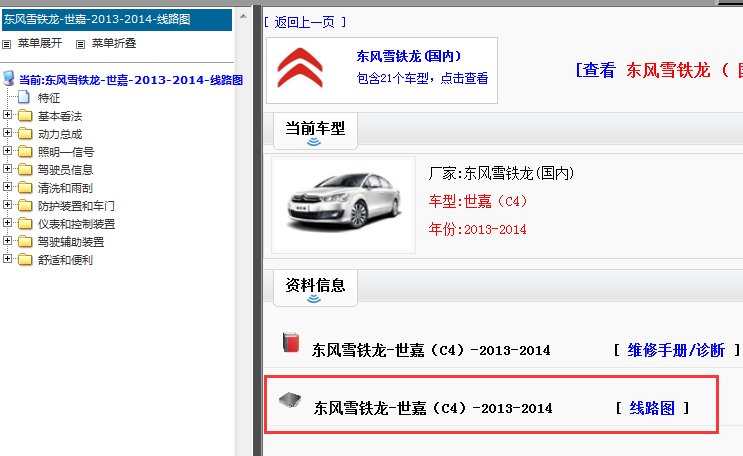Click the root node computer icon
This screenshot has width=743, height=456.
pos(9,78)
